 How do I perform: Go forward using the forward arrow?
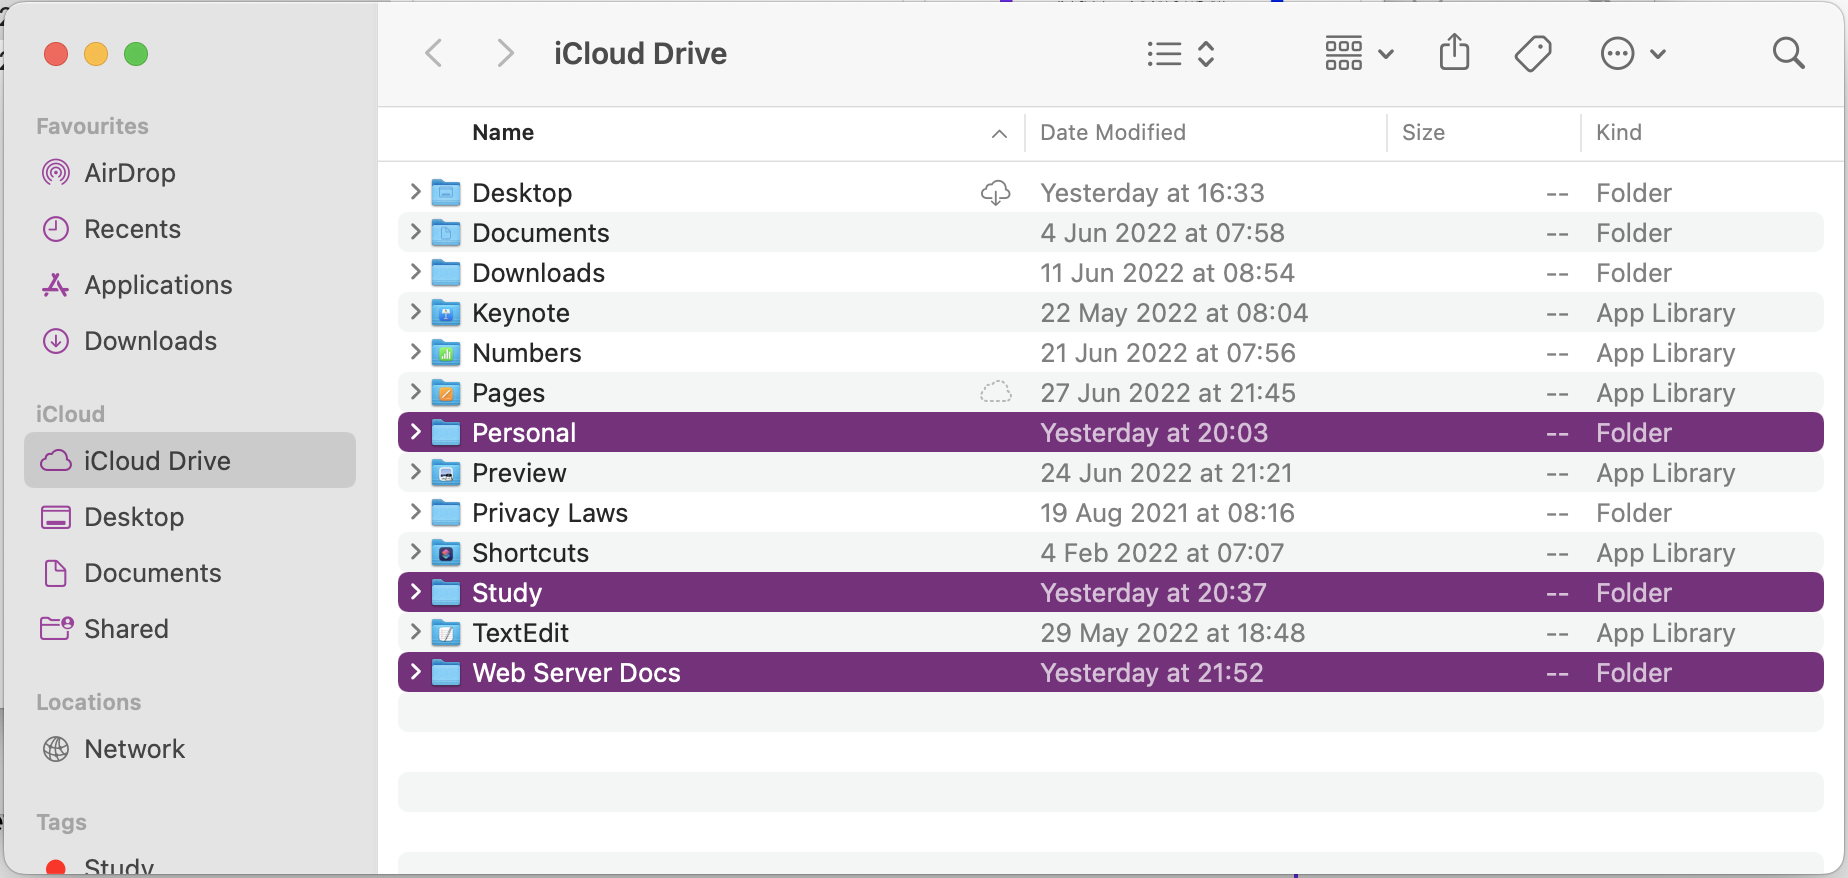click(505, 53)
